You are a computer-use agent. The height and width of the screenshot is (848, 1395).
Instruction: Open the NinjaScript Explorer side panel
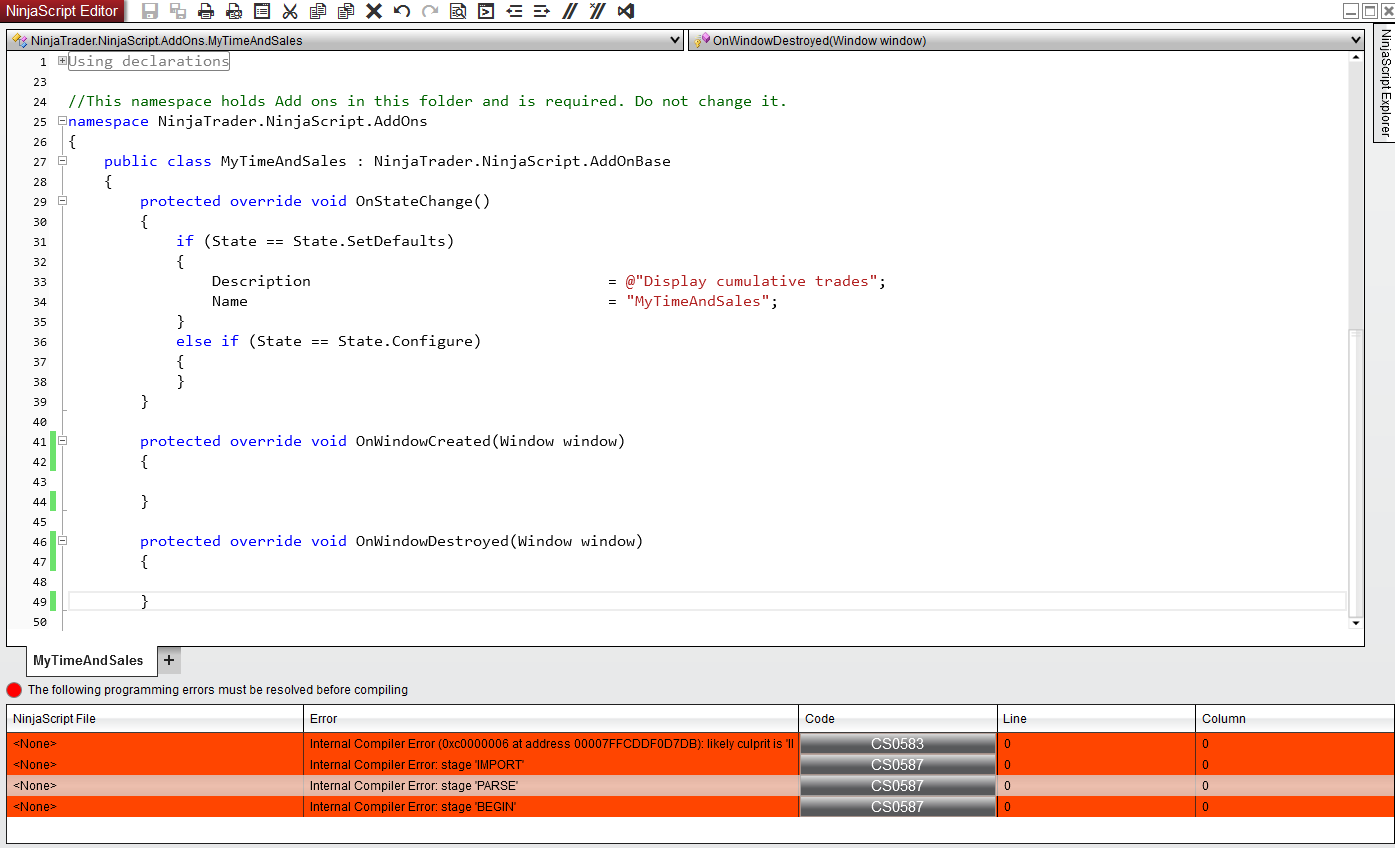click(x=1385, y=84)
